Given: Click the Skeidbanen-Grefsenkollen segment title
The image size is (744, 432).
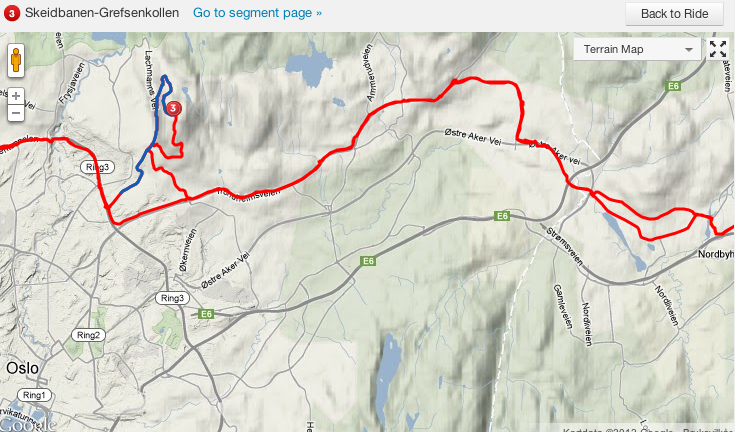Looking at the screenshot, I should pyautogui.click(x=102, y=13).
